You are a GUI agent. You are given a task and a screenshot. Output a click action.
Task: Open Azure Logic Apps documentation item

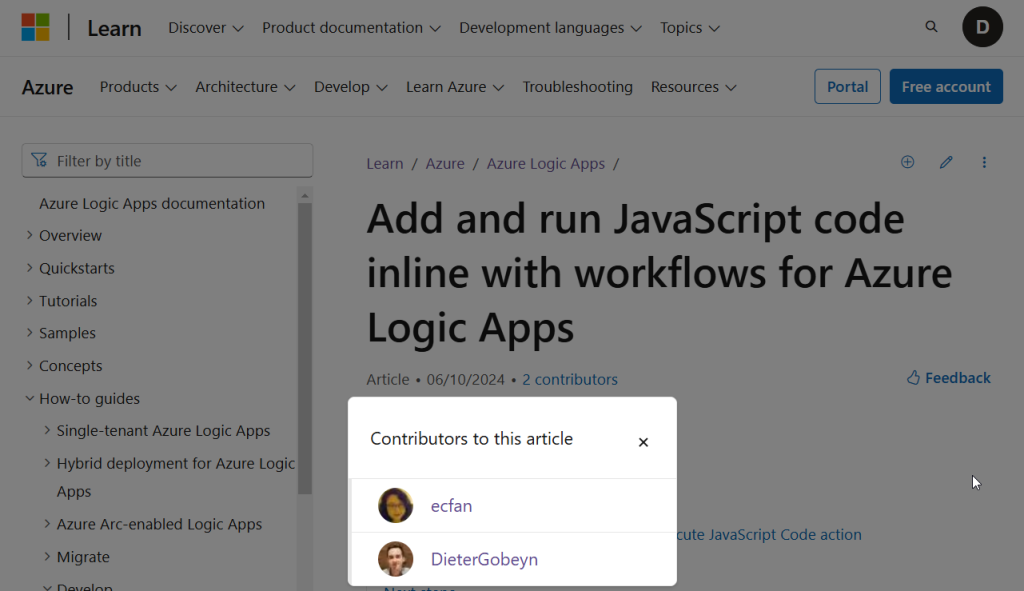coord(152,203)
